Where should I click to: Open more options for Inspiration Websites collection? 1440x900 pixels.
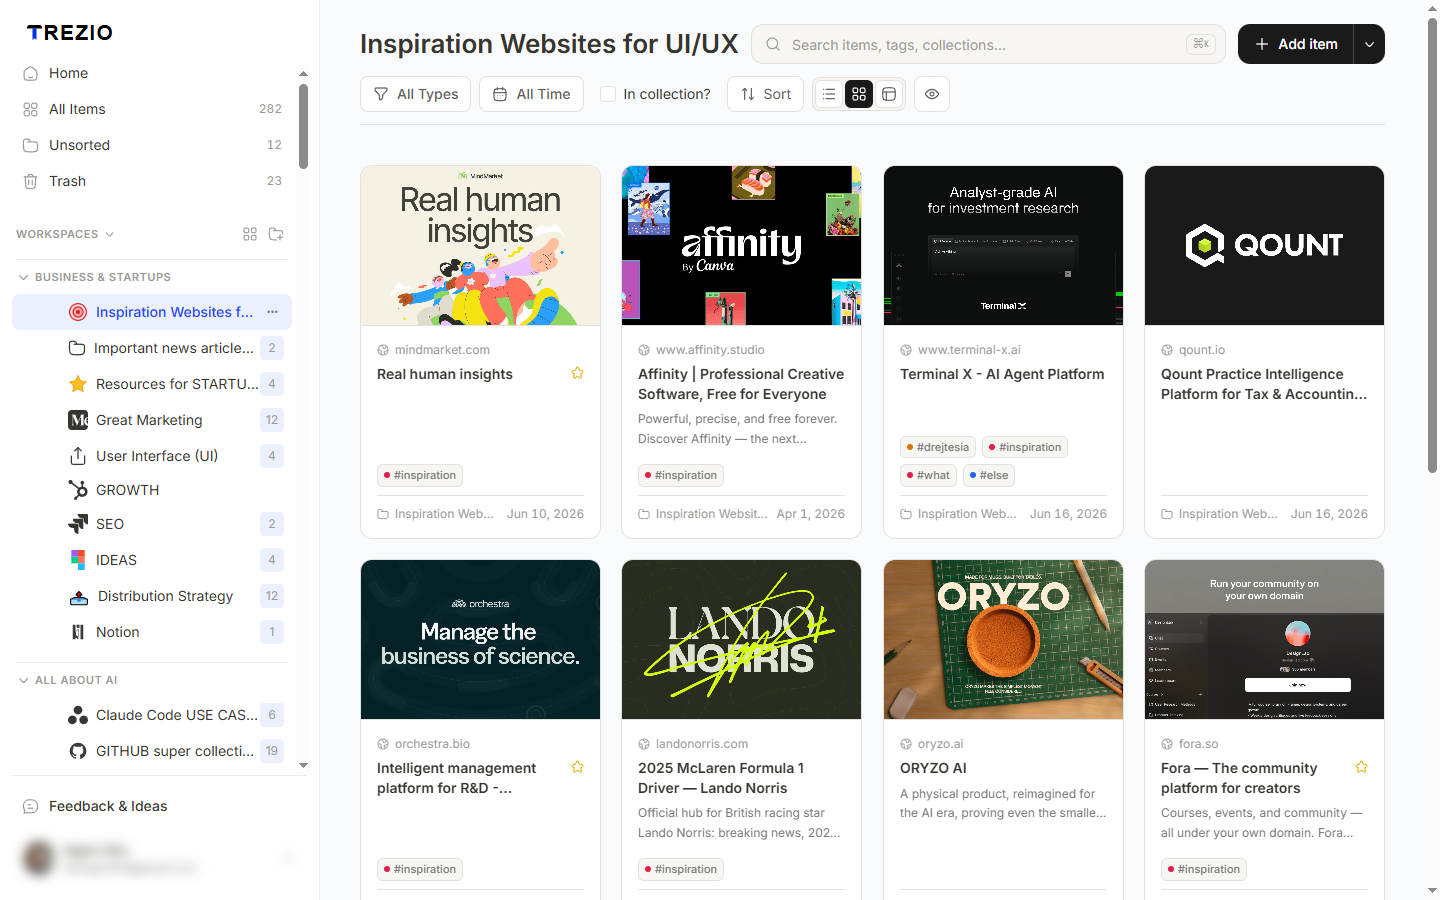(272, 312)
